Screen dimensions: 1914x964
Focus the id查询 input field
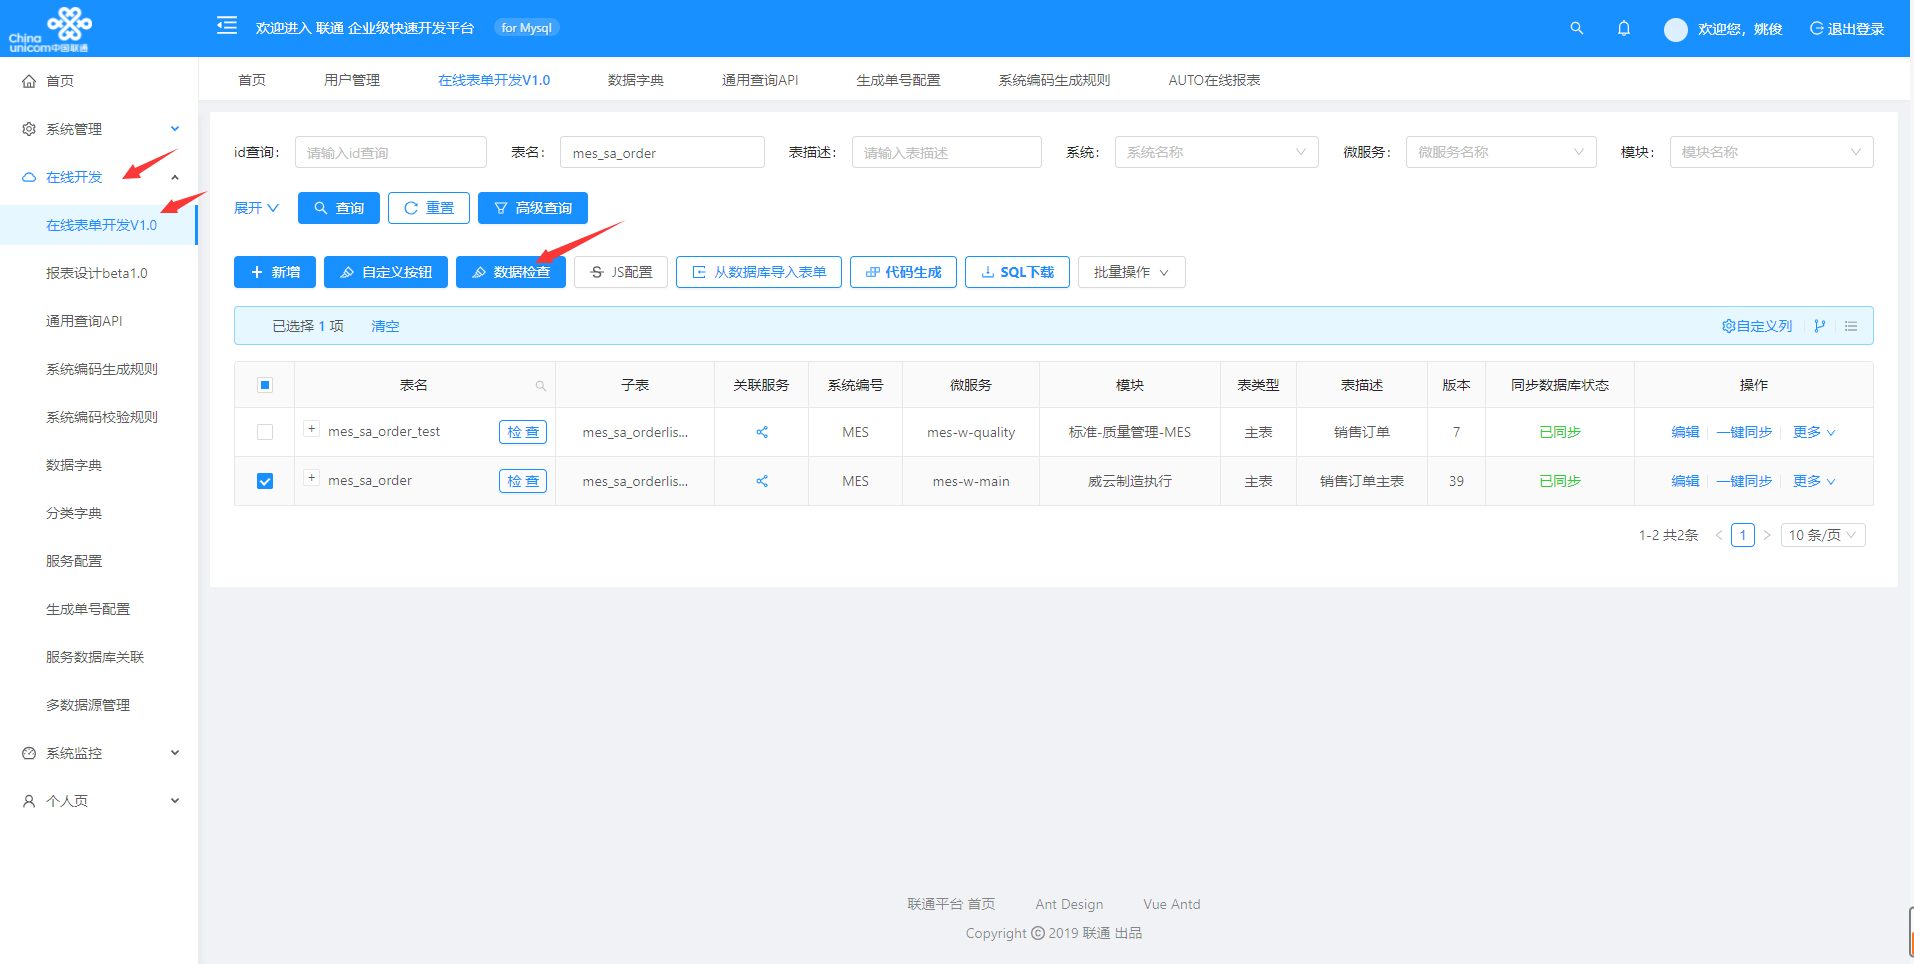(x=391, y=152)
